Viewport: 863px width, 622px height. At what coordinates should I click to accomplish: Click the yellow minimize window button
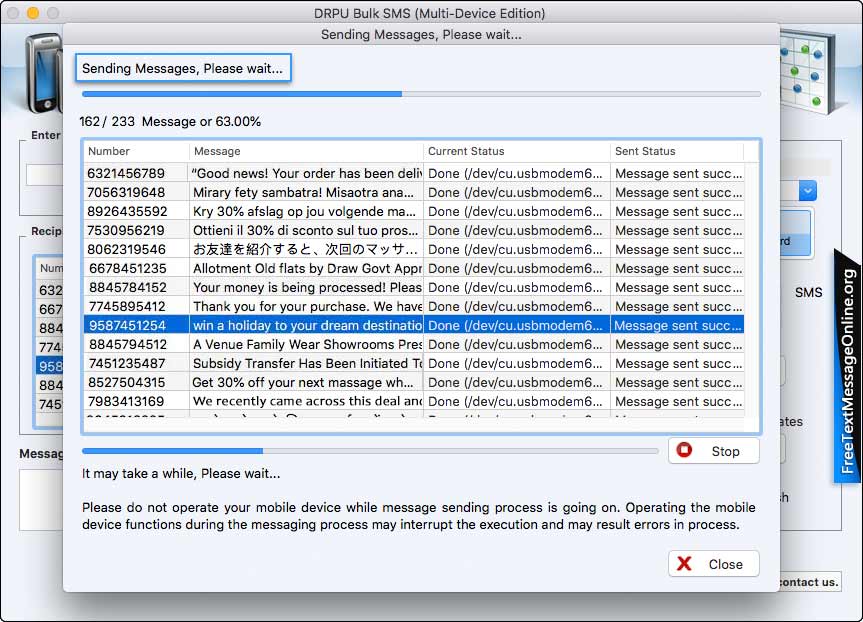(x=33, y=13)
